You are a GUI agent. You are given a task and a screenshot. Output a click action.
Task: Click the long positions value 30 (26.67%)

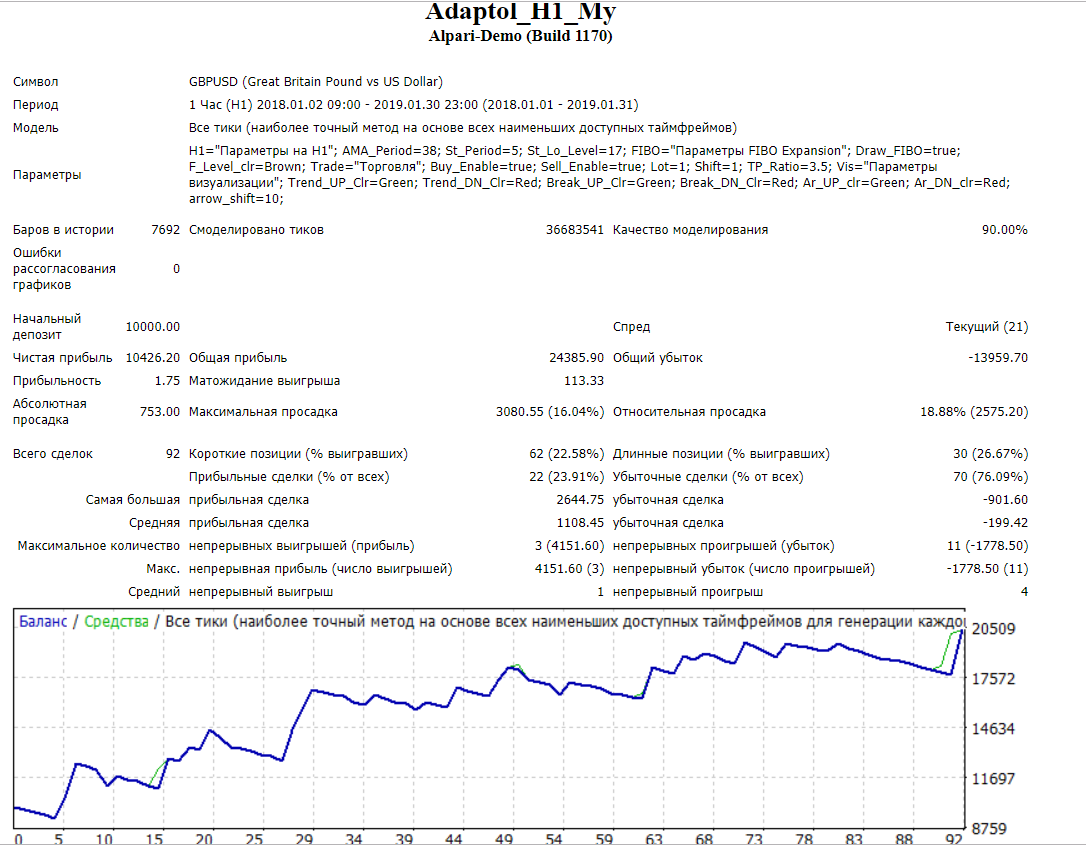(x=990, y=454)
